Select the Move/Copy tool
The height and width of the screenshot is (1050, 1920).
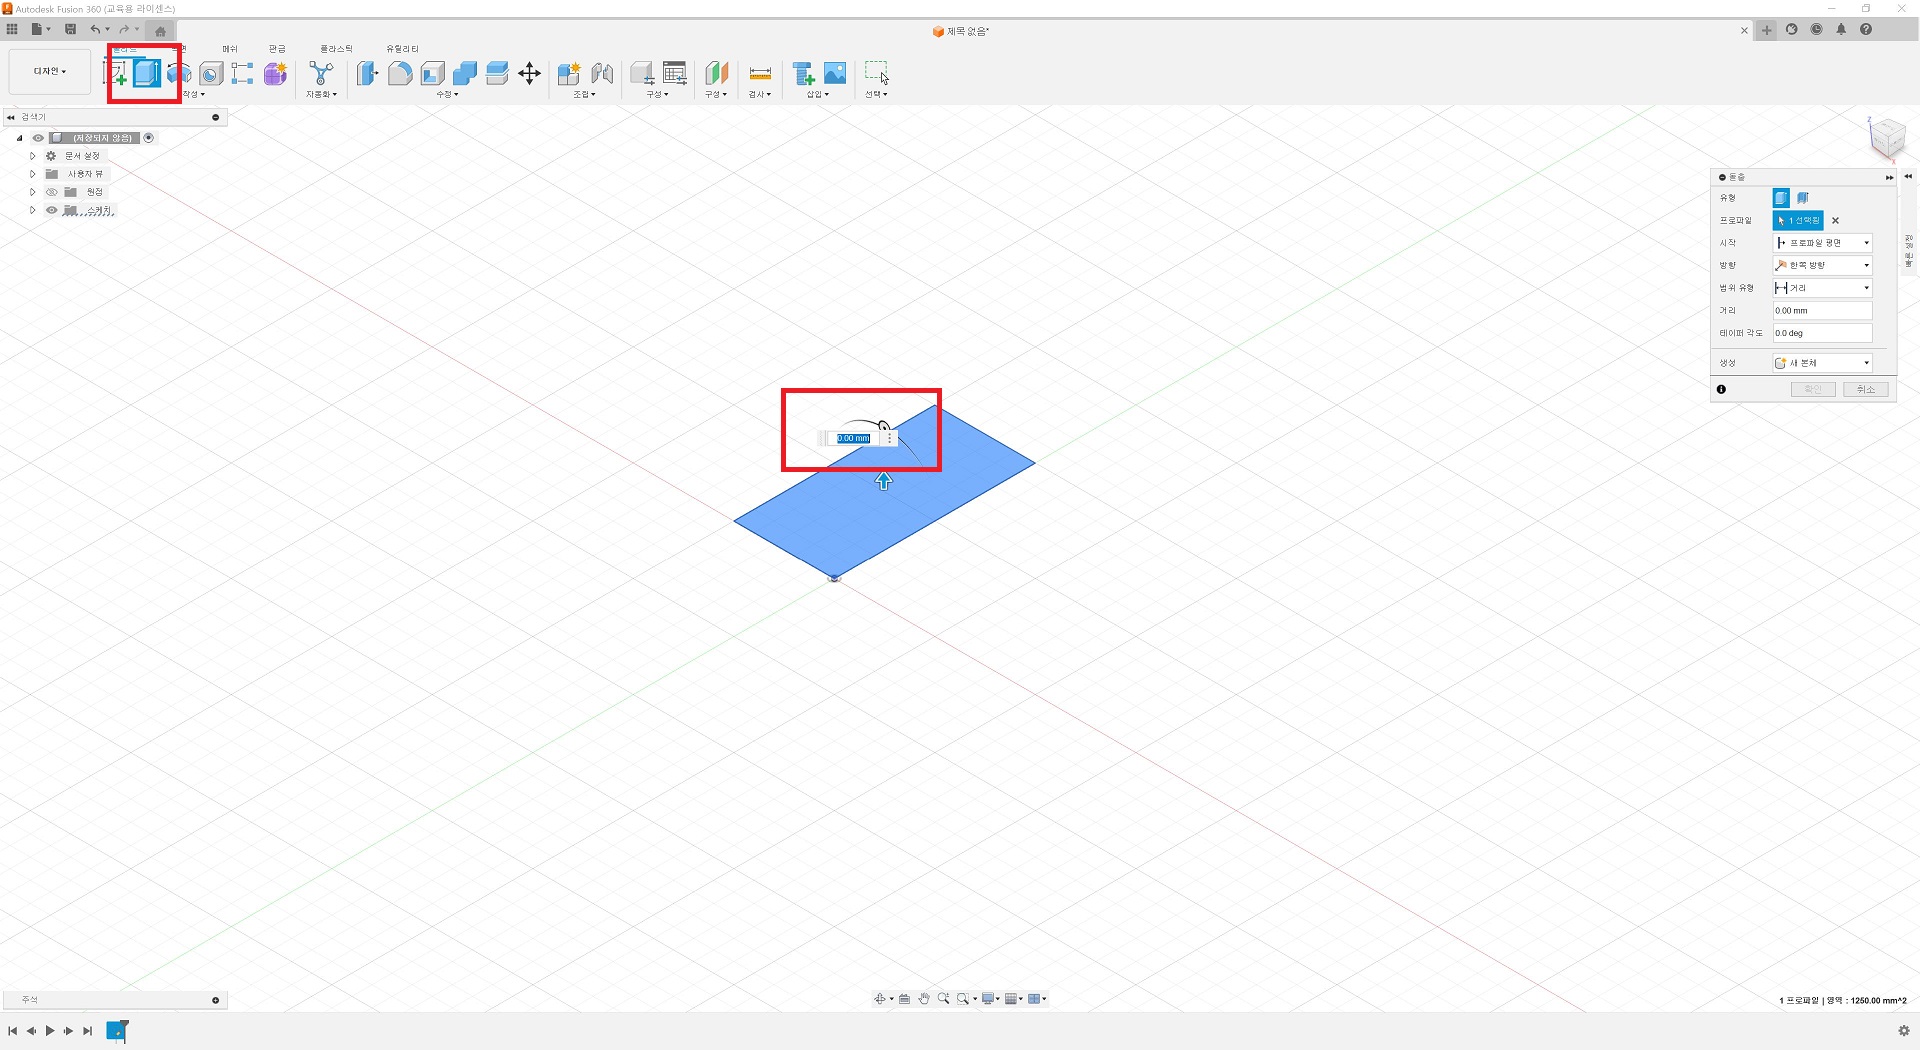click(x=530, y=73)
